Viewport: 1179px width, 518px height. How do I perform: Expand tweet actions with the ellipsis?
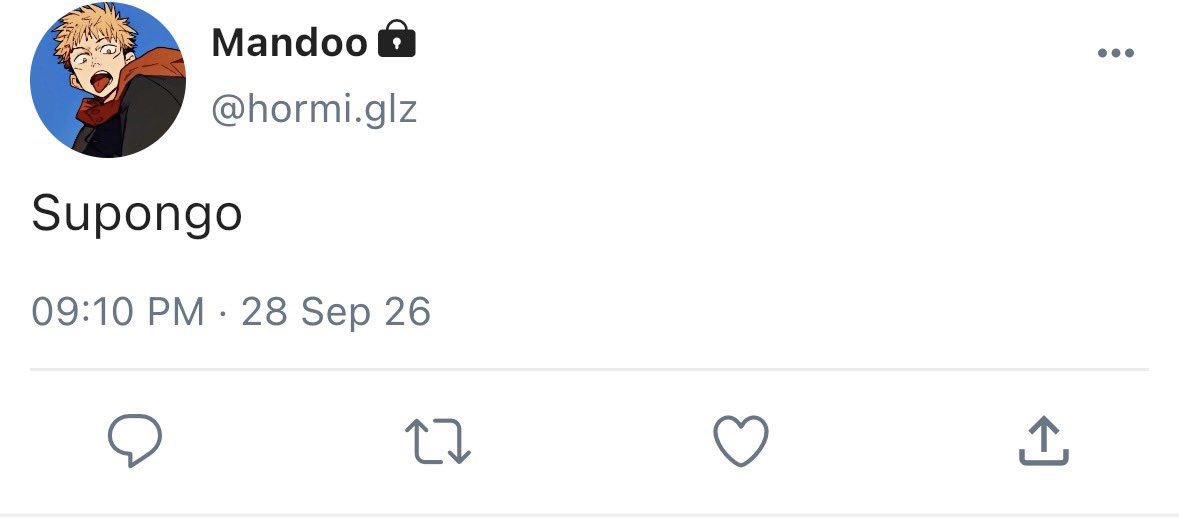click(1115, 53)
